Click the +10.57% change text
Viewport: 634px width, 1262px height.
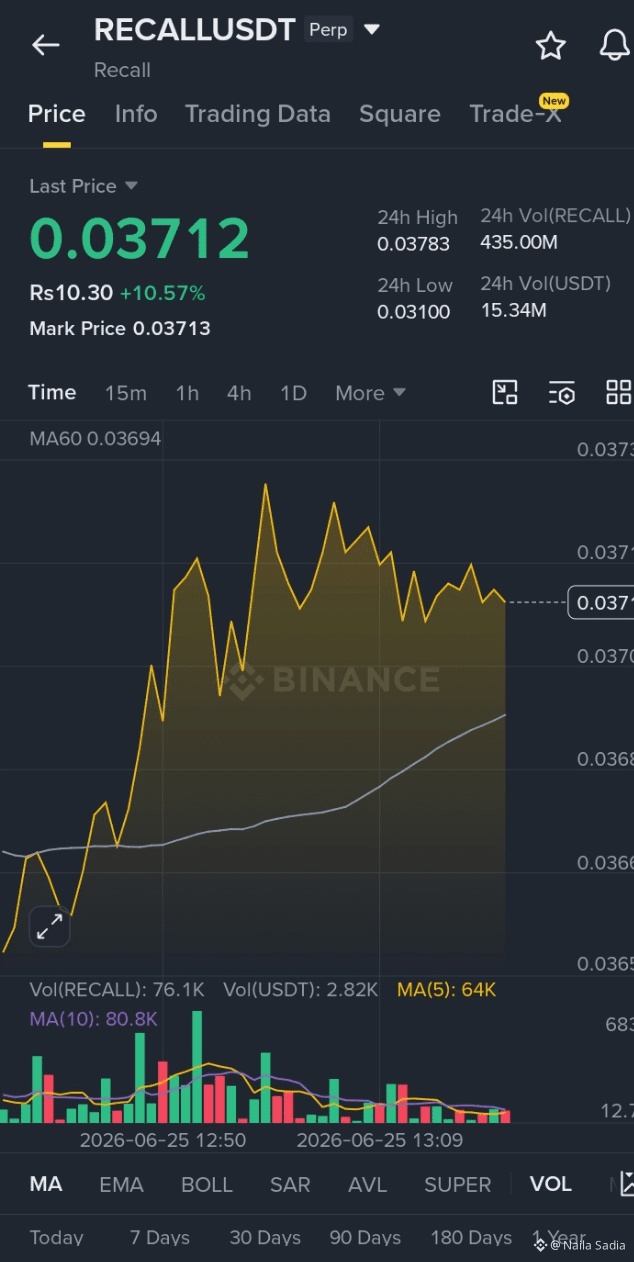coord(162,293)
